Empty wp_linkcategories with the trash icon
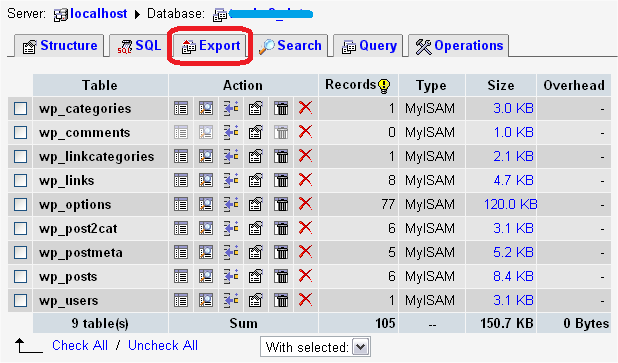 tap(281, 156)
